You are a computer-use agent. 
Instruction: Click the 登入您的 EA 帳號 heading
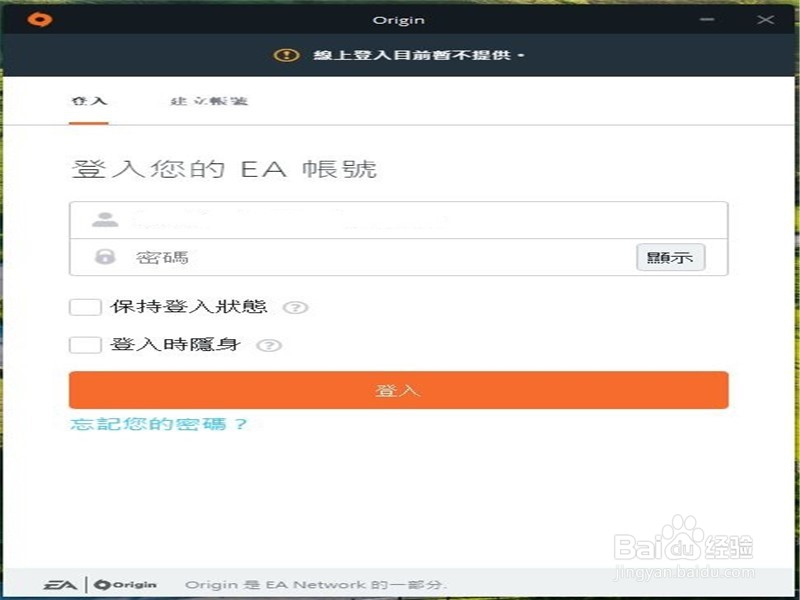click(x=224, y=169)
